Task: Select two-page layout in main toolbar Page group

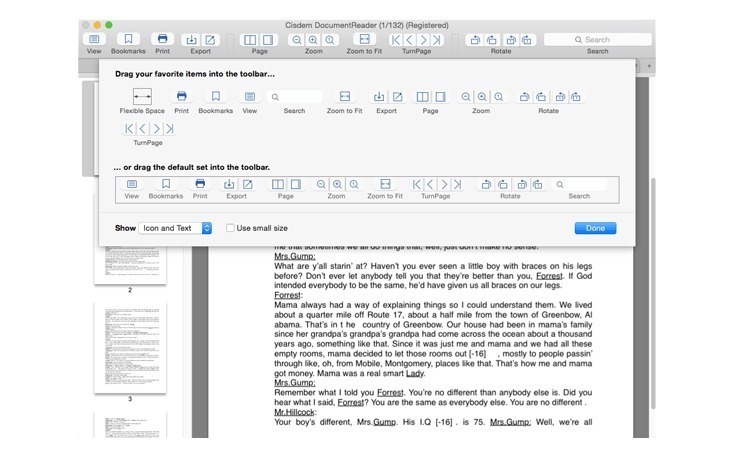Action: tap(250, 40)
